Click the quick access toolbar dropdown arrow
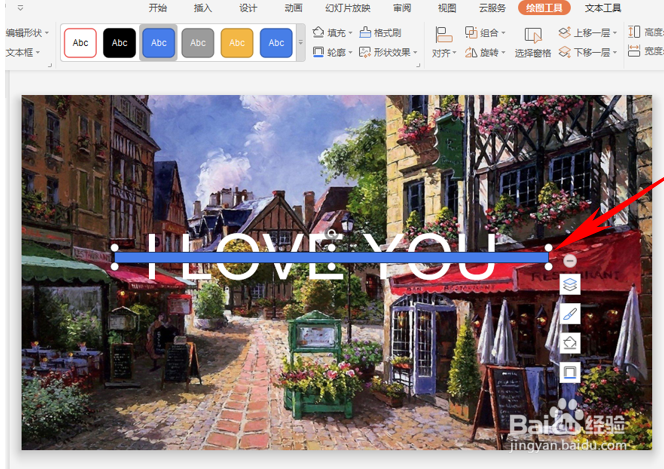The image size is (664, 469). click(x=20, y=8)
